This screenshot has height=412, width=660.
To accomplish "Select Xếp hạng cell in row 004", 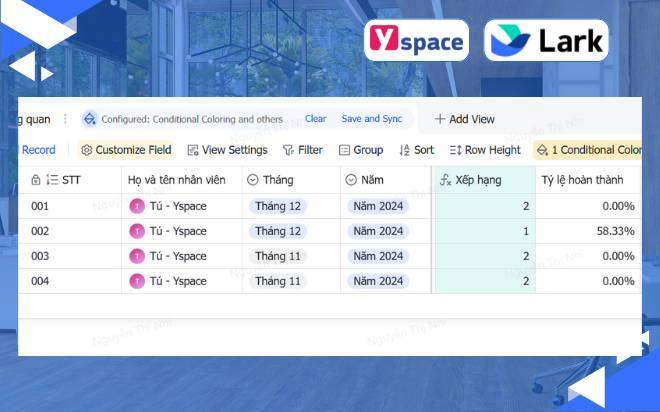I will click(485, 281).
